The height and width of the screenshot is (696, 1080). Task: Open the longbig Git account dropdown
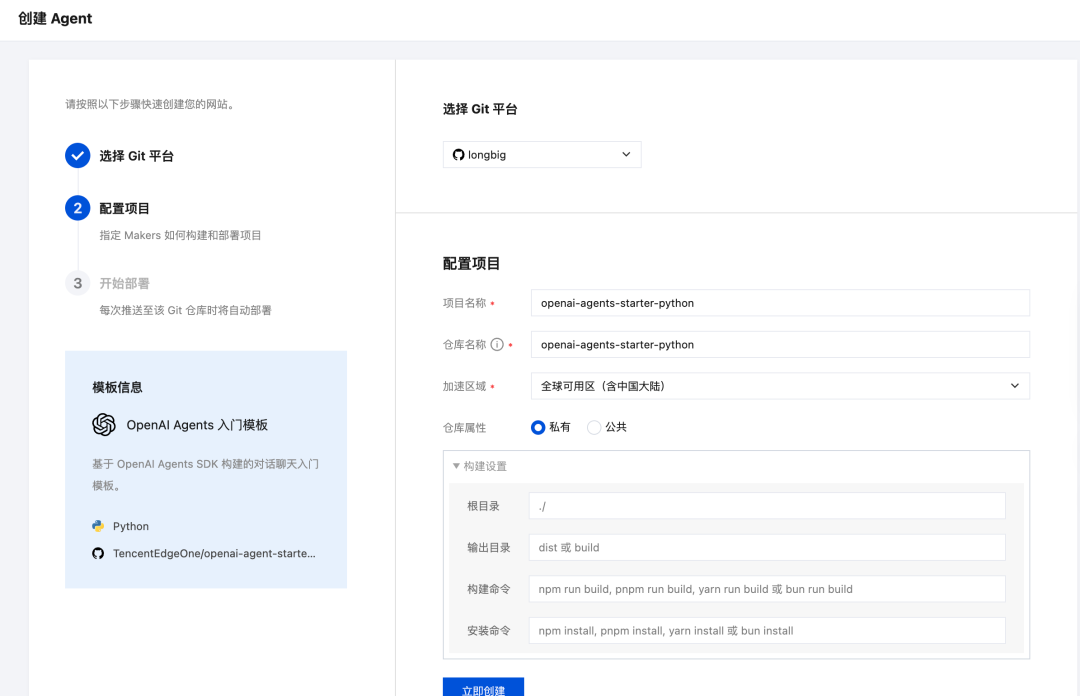coord(542,154)
